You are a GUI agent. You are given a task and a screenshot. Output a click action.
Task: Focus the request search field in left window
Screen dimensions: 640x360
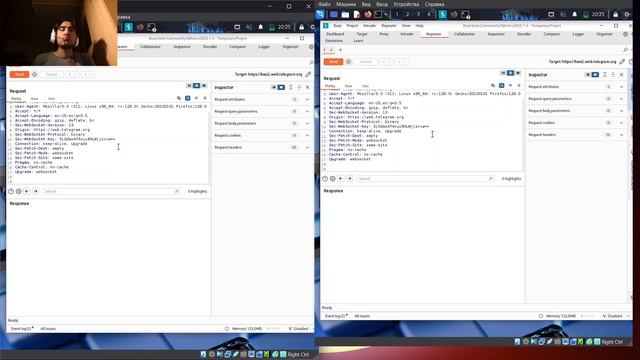click(111, 191)
